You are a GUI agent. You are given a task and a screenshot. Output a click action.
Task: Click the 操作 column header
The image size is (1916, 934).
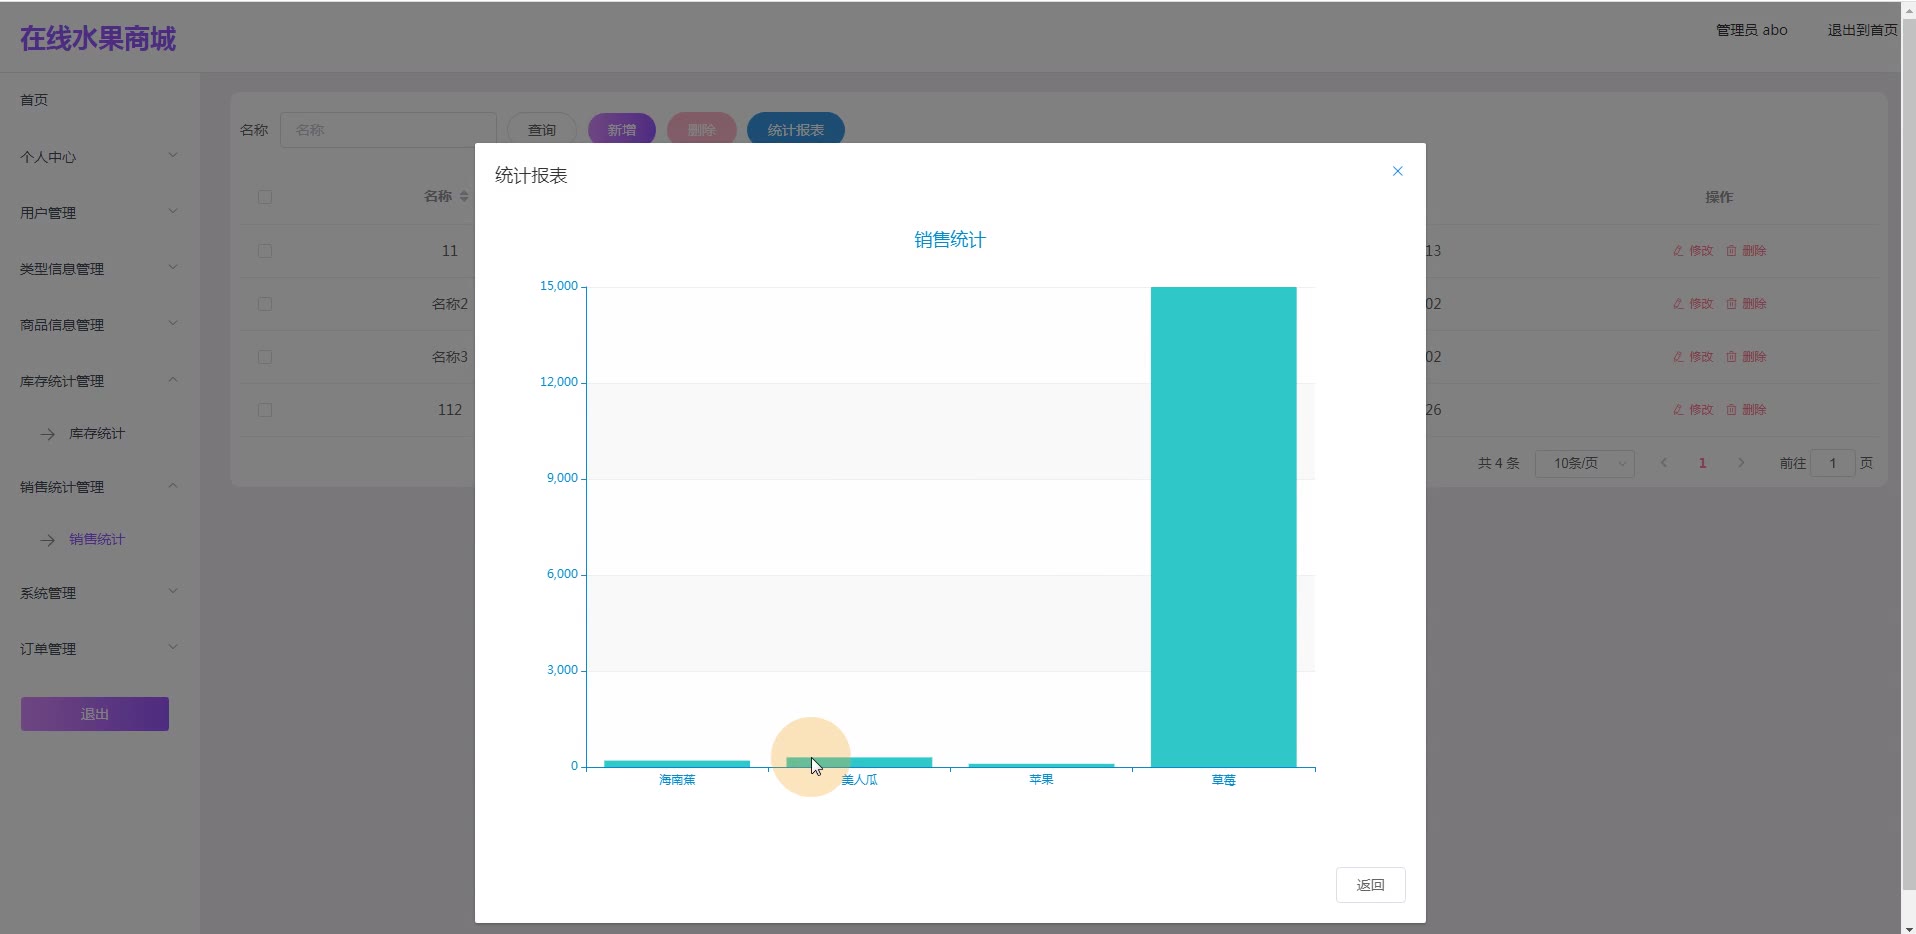point(1719,197)
